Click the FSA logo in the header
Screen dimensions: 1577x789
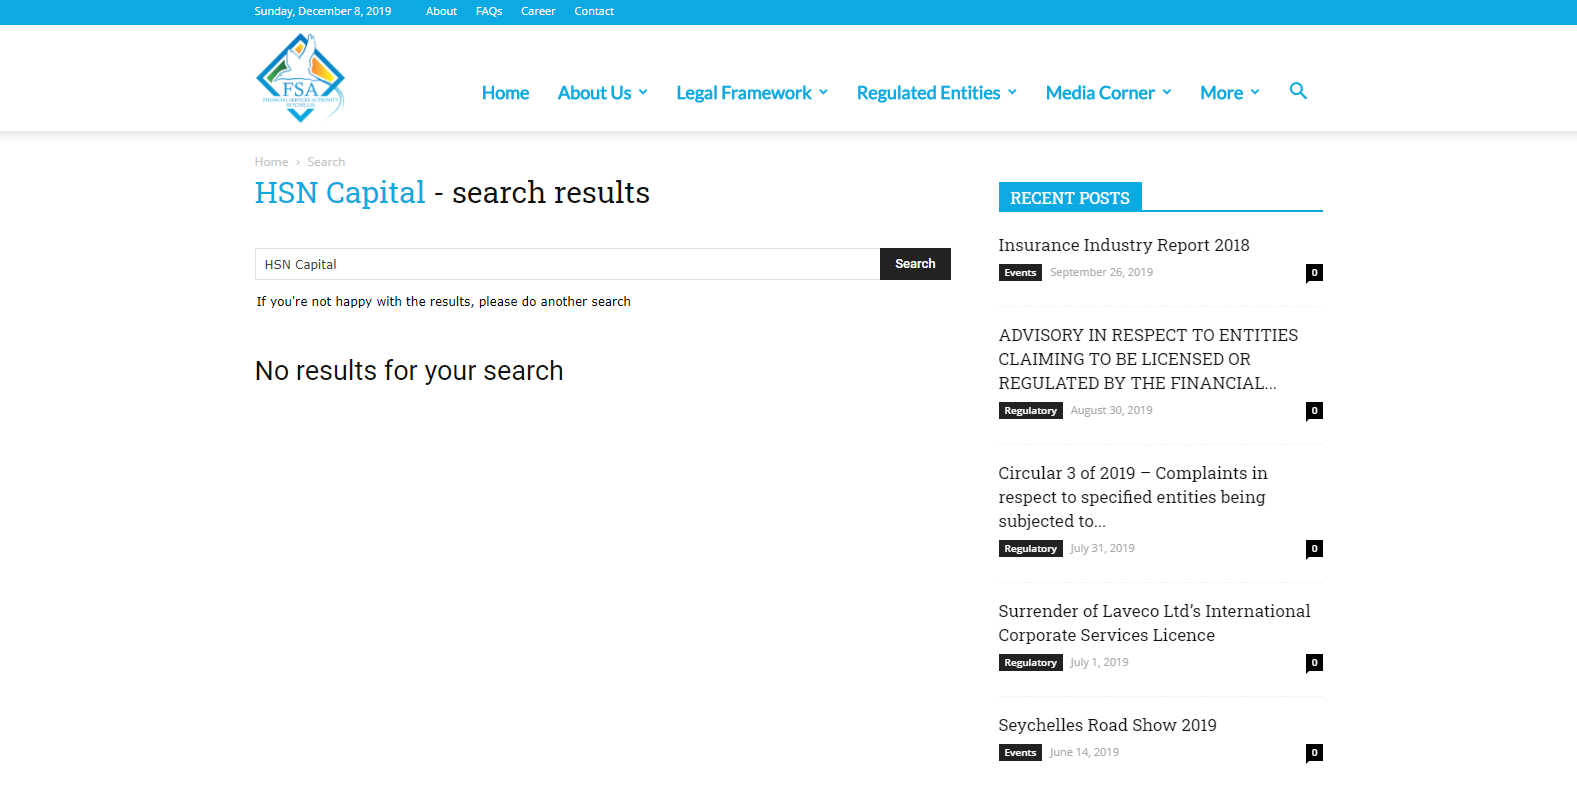pos(300,78)
